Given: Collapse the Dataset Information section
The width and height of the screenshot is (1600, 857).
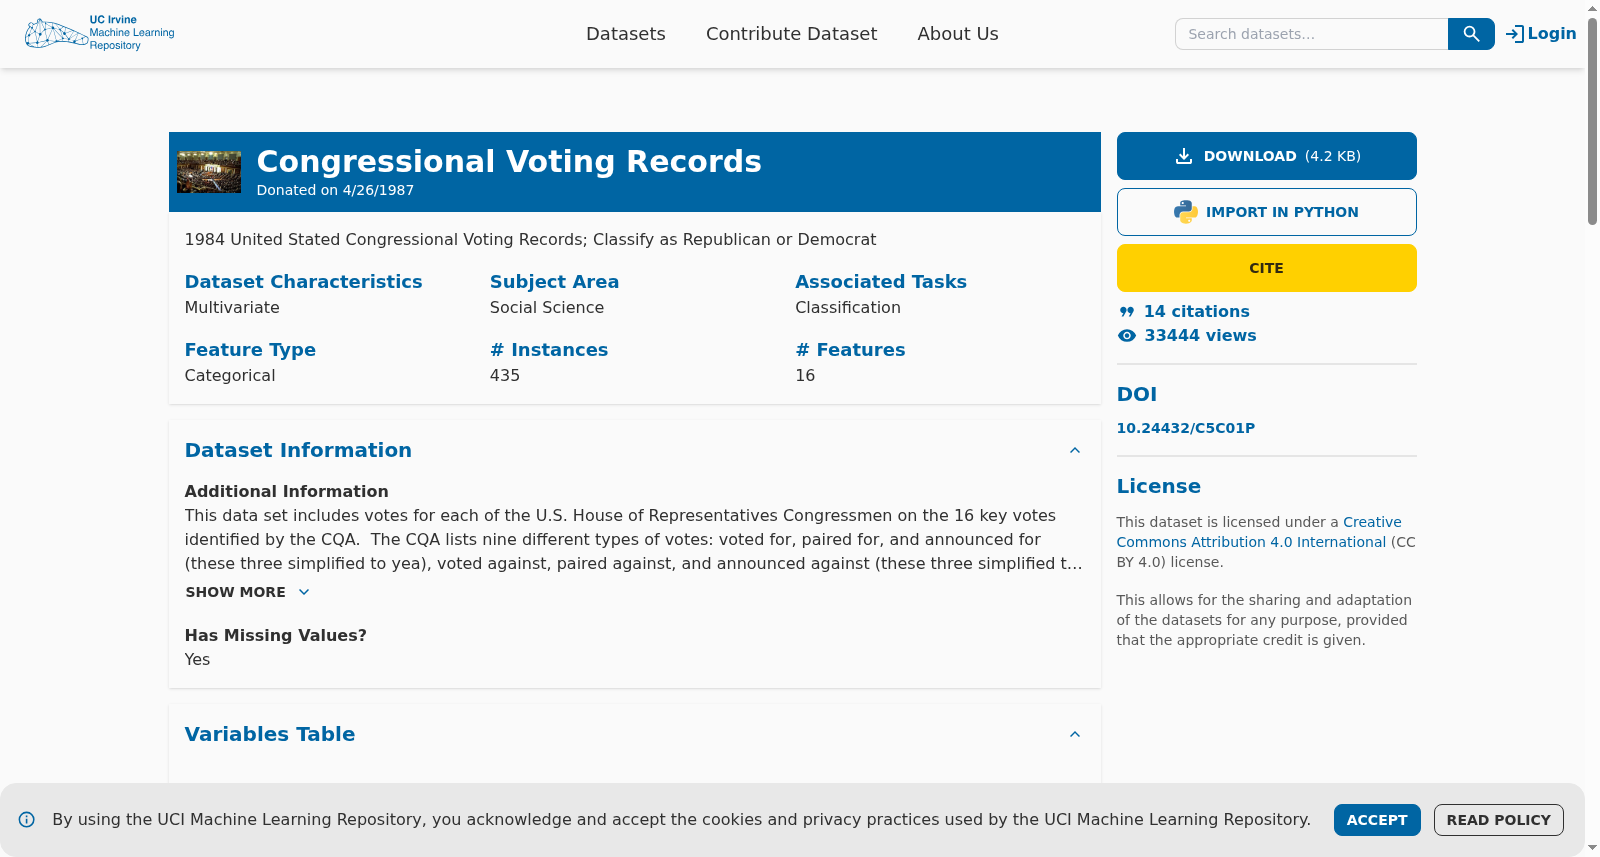Looking at the screenshot, I should point(1075,450).
